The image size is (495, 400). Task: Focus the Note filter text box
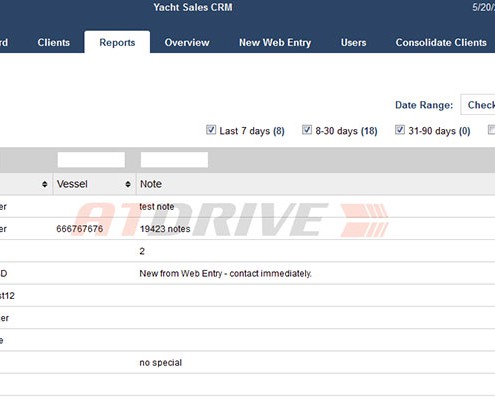click(x=174, y=160)
